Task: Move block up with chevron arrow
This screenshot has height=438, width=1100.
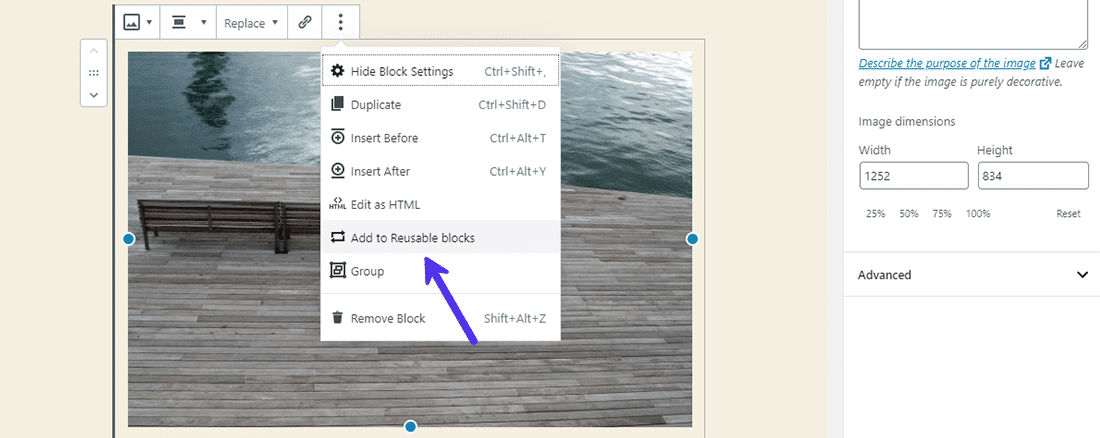Action: tap(93, 52)
